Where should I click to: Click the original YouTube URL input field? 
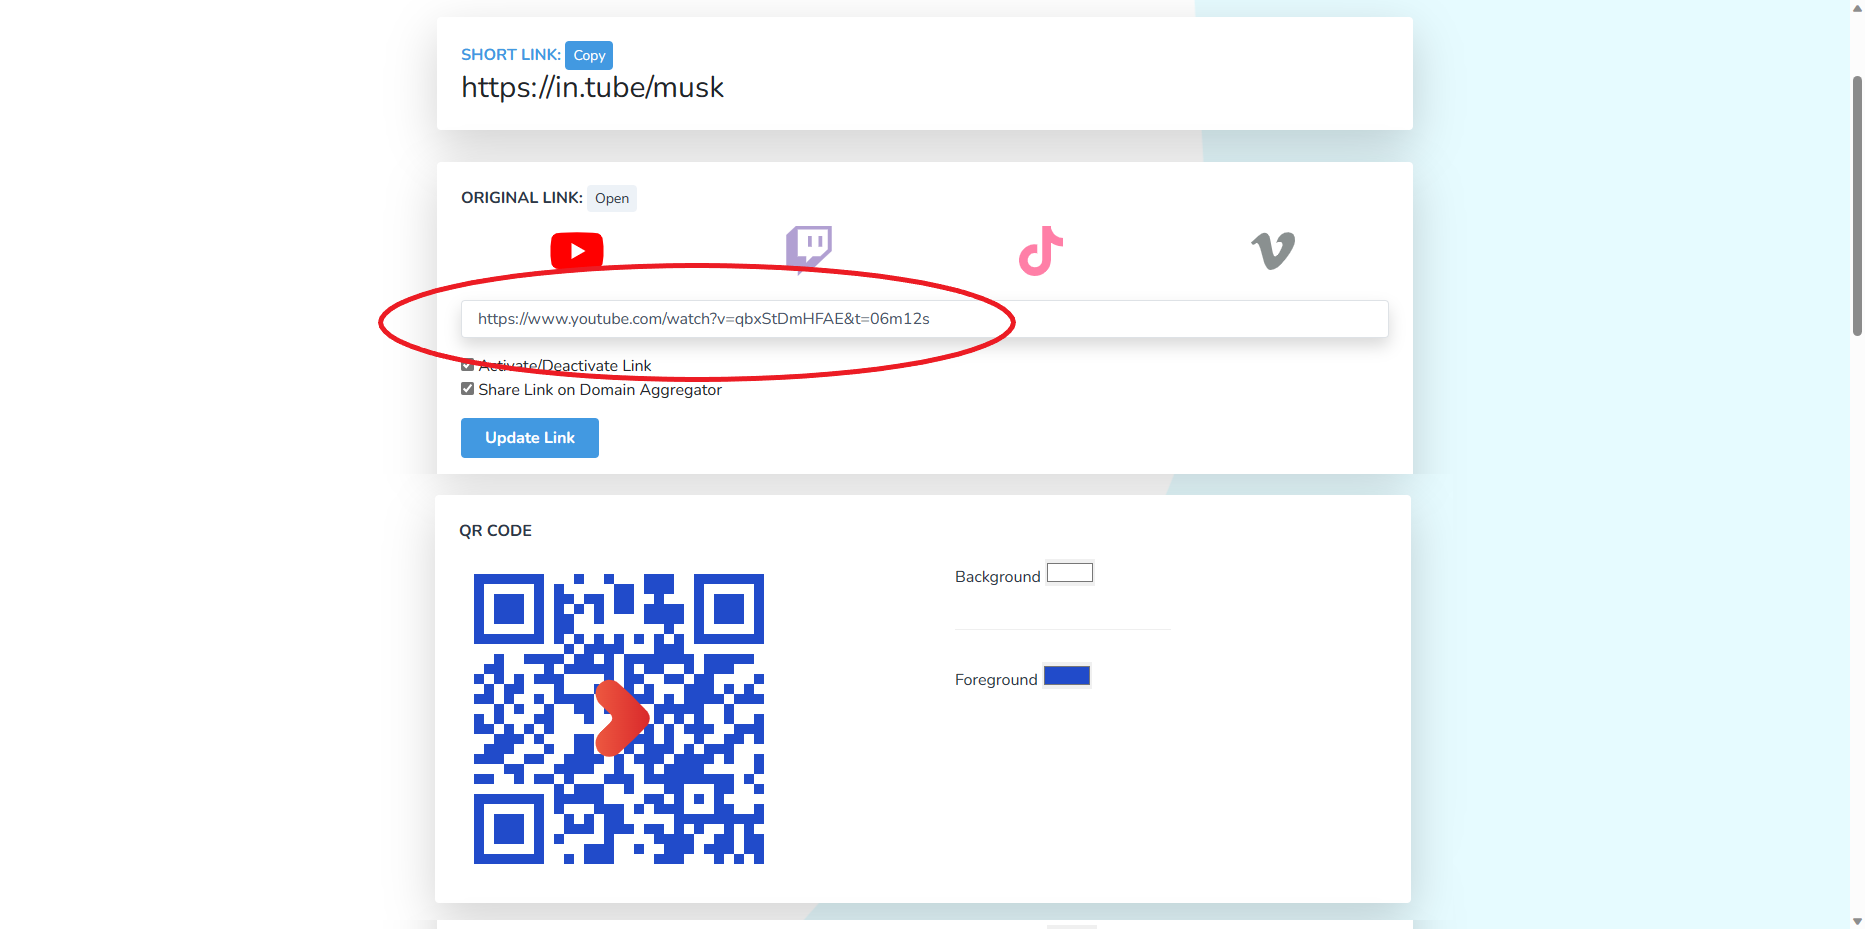[x=924, y=319]
